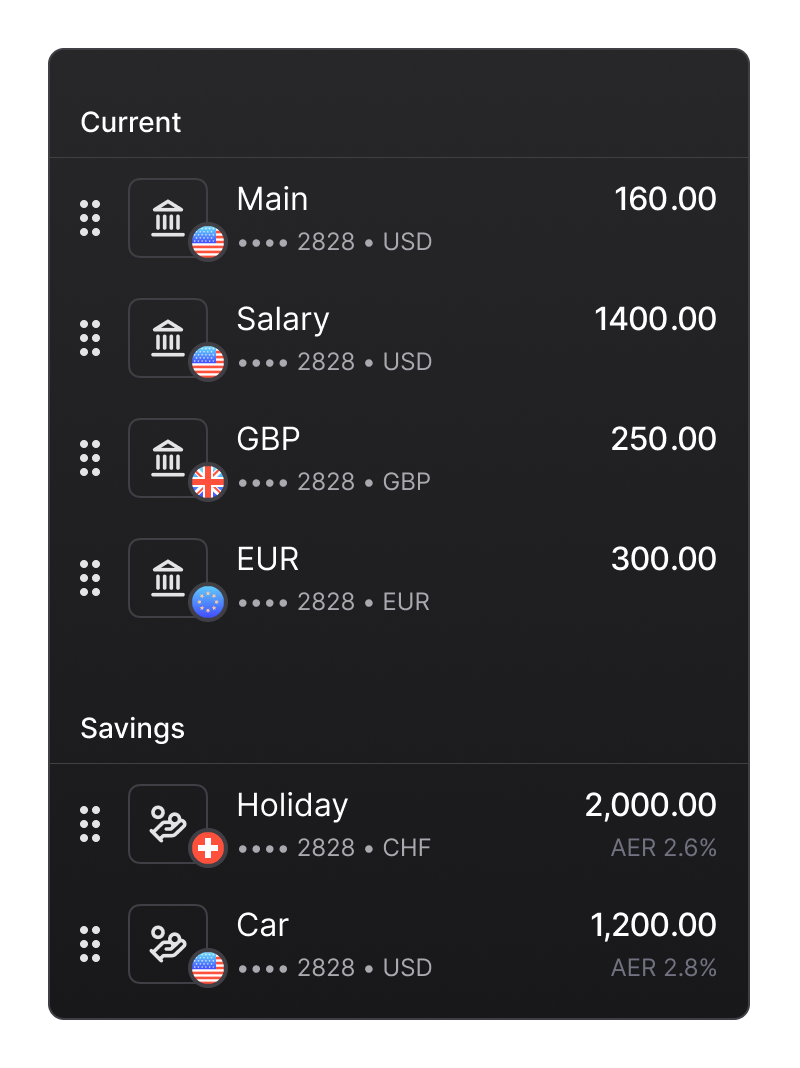Click the Holiday savings hand icon
This screenshot has width=800, height=1068.
point(168,824)
